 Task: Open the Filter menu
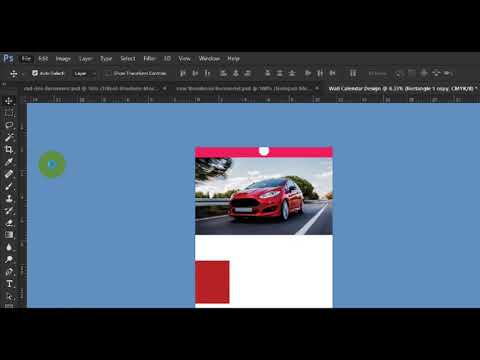tap(149, 59)
